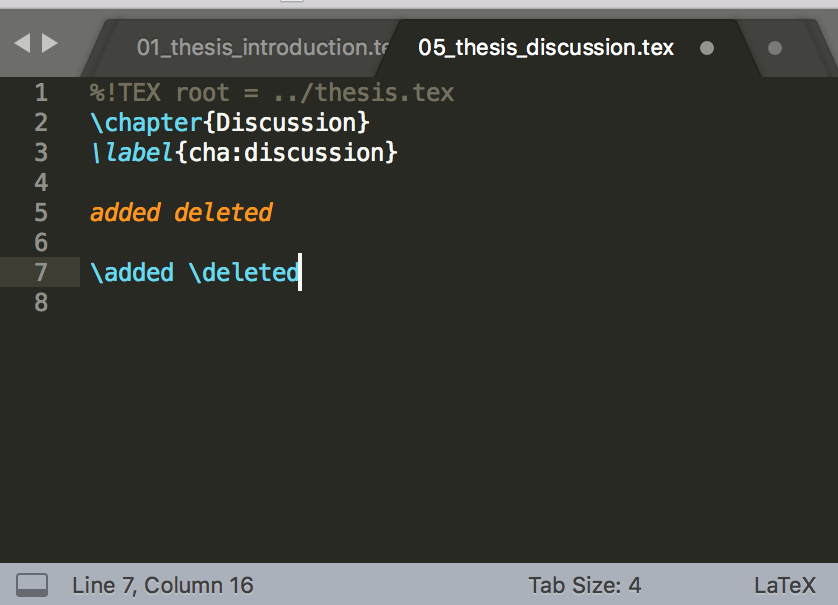Image resolution: width=838 pixels, height=605 pixels.
Task: Switch to the 01_thesis_introduction.tex tab
Action: coord(260,47)
